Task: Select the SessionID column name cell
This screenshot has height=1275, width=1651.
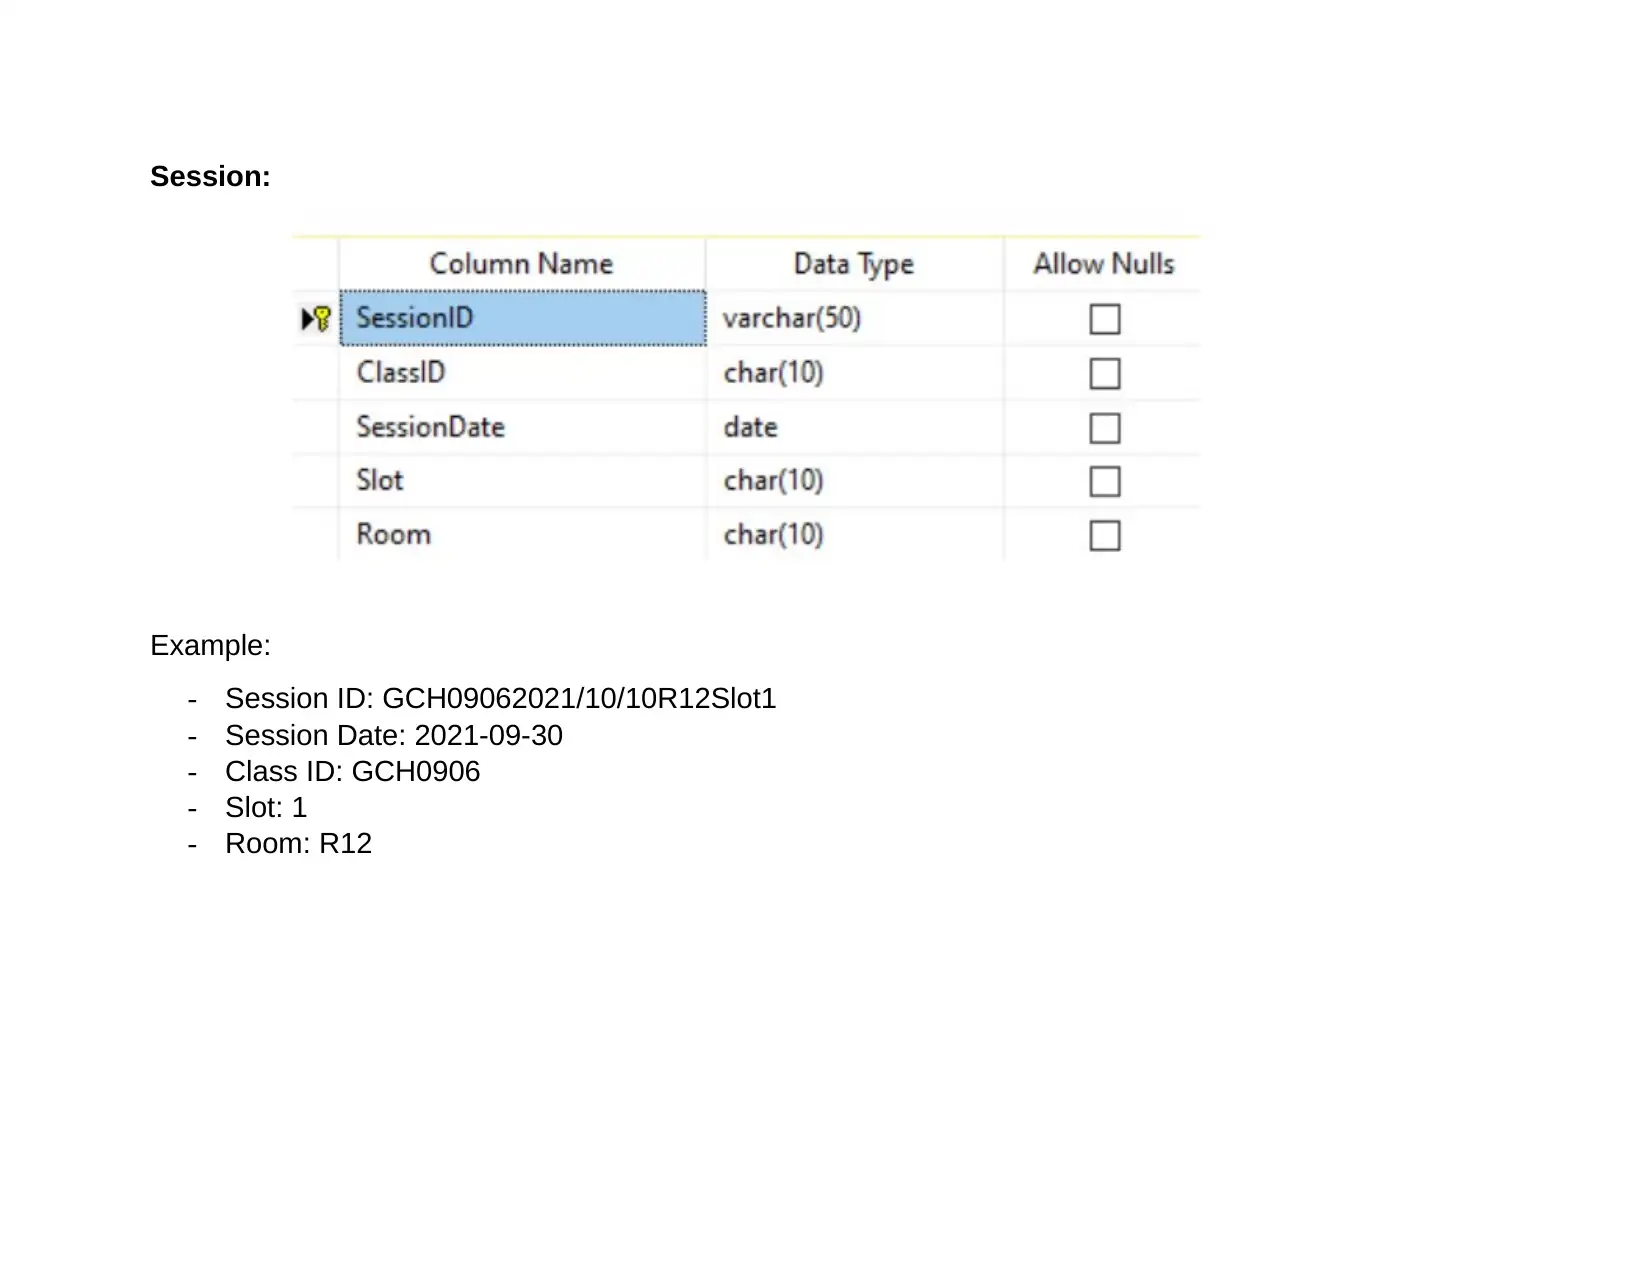Action: pos(523,318)
